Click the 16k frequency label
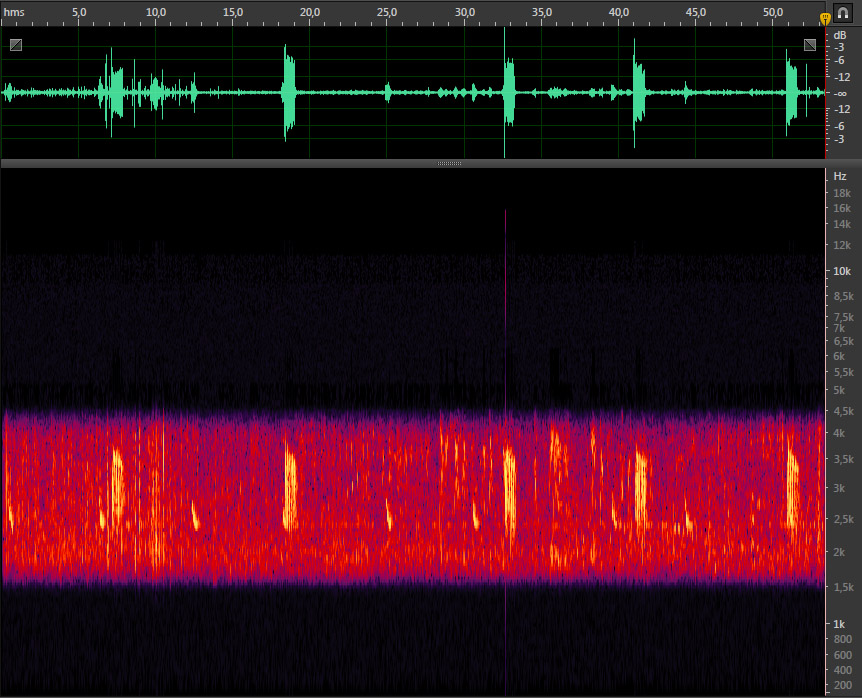The image size is (862, 698). click(842, 208)
